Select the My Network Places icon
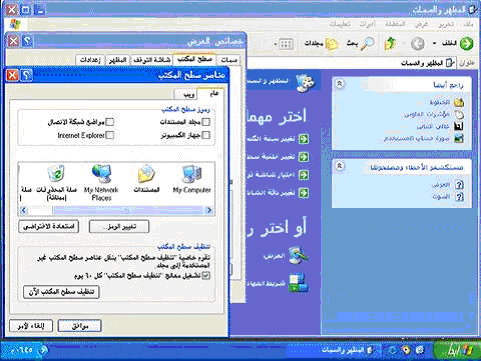This screenshot has width=481, height=361. tap(101, 183)
